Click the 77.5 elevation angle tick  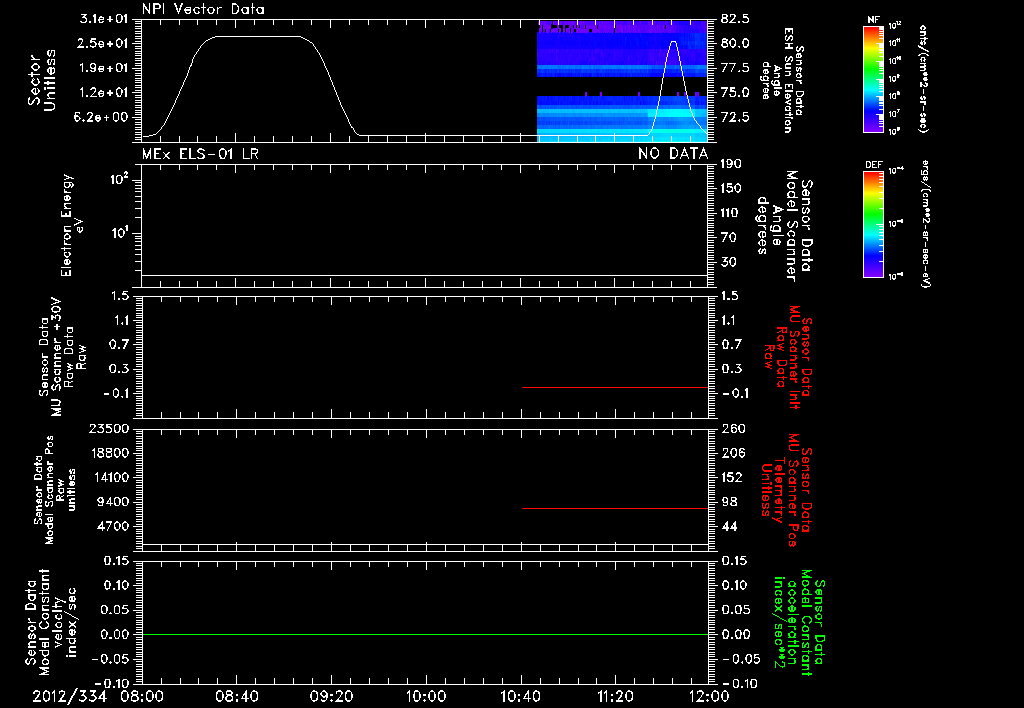735,68
